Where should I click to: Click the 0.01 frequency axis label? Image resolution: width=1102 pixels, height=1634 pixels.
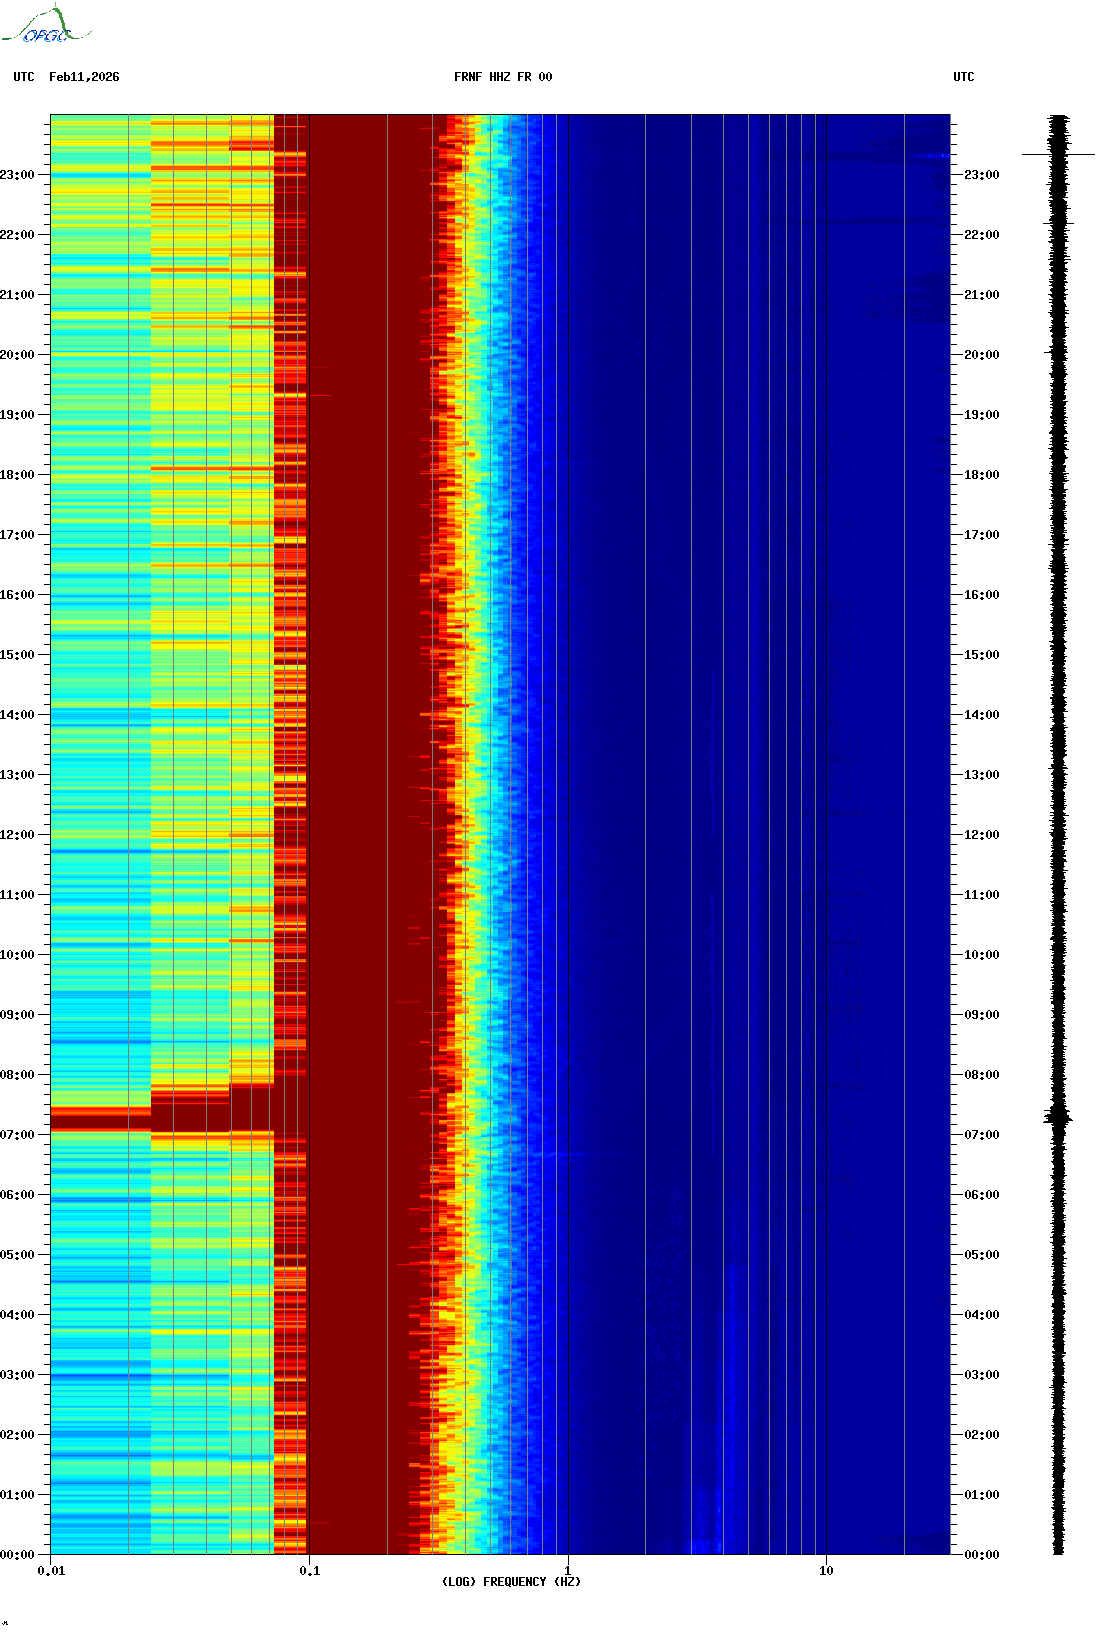[x=51, y=1571]
